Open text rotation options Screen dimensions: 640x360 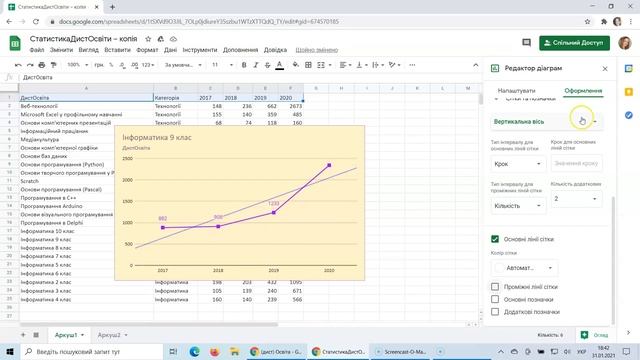pos(394,65)
